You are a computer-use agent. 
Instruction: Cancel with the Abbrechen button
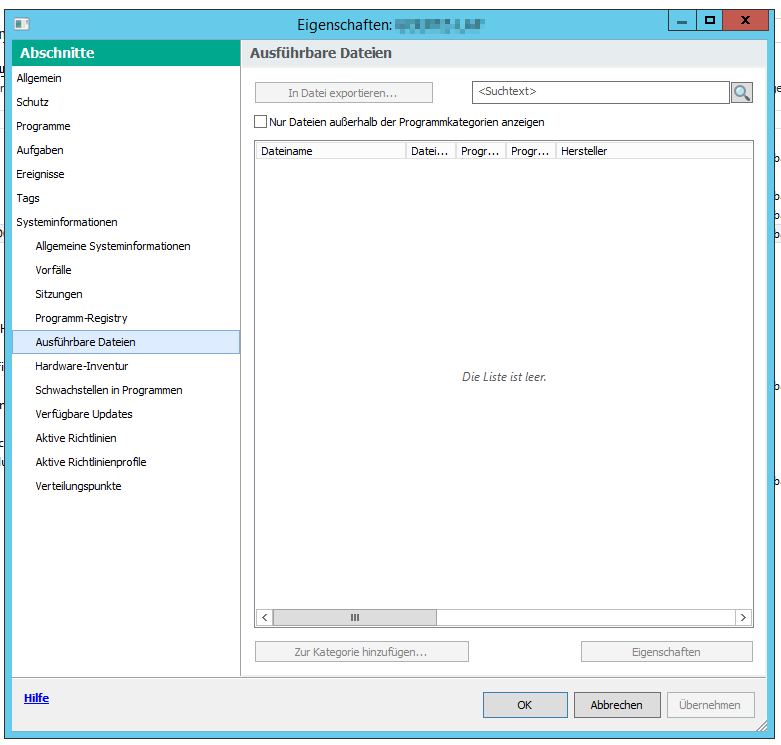pyautogui.click(x=617, y=705)
